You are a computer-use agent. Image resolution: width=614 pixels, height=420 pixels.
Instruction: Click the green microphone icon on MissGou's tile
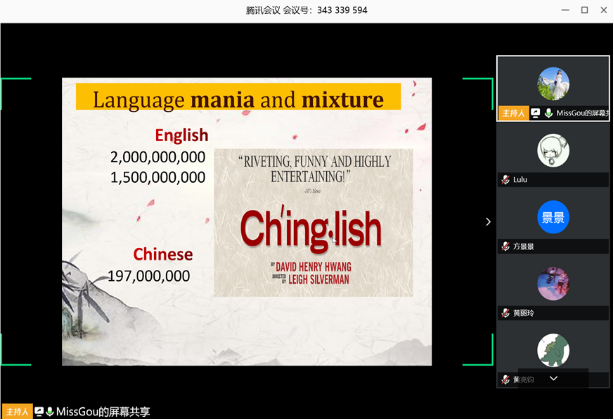point(549,113)
